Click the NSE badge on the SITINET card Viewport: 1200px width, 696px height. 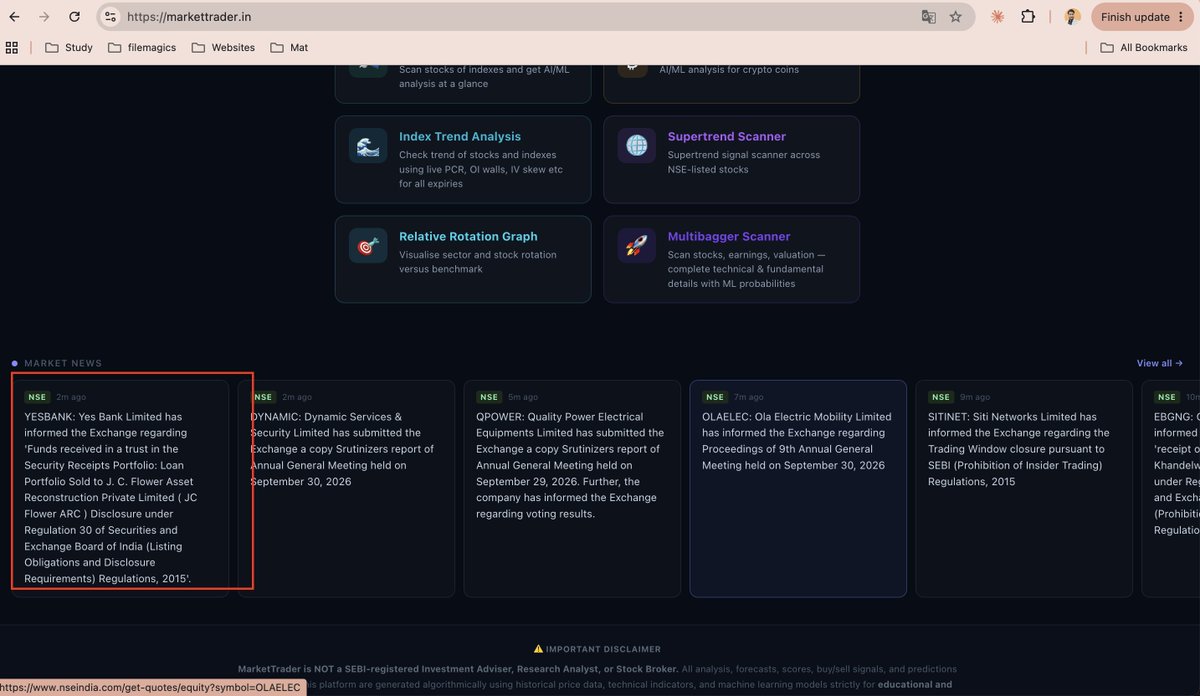940,397
